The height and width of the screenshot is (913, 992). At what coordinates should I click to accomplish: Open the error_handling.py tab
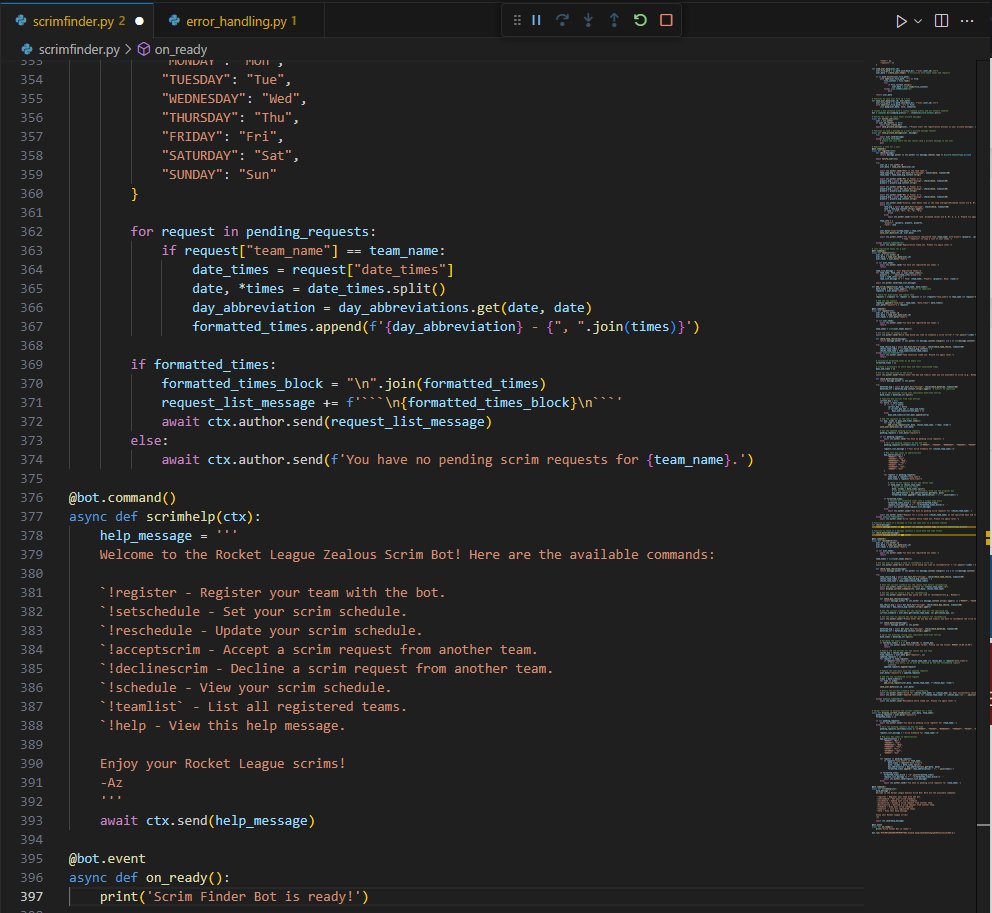tap(240, 21)
